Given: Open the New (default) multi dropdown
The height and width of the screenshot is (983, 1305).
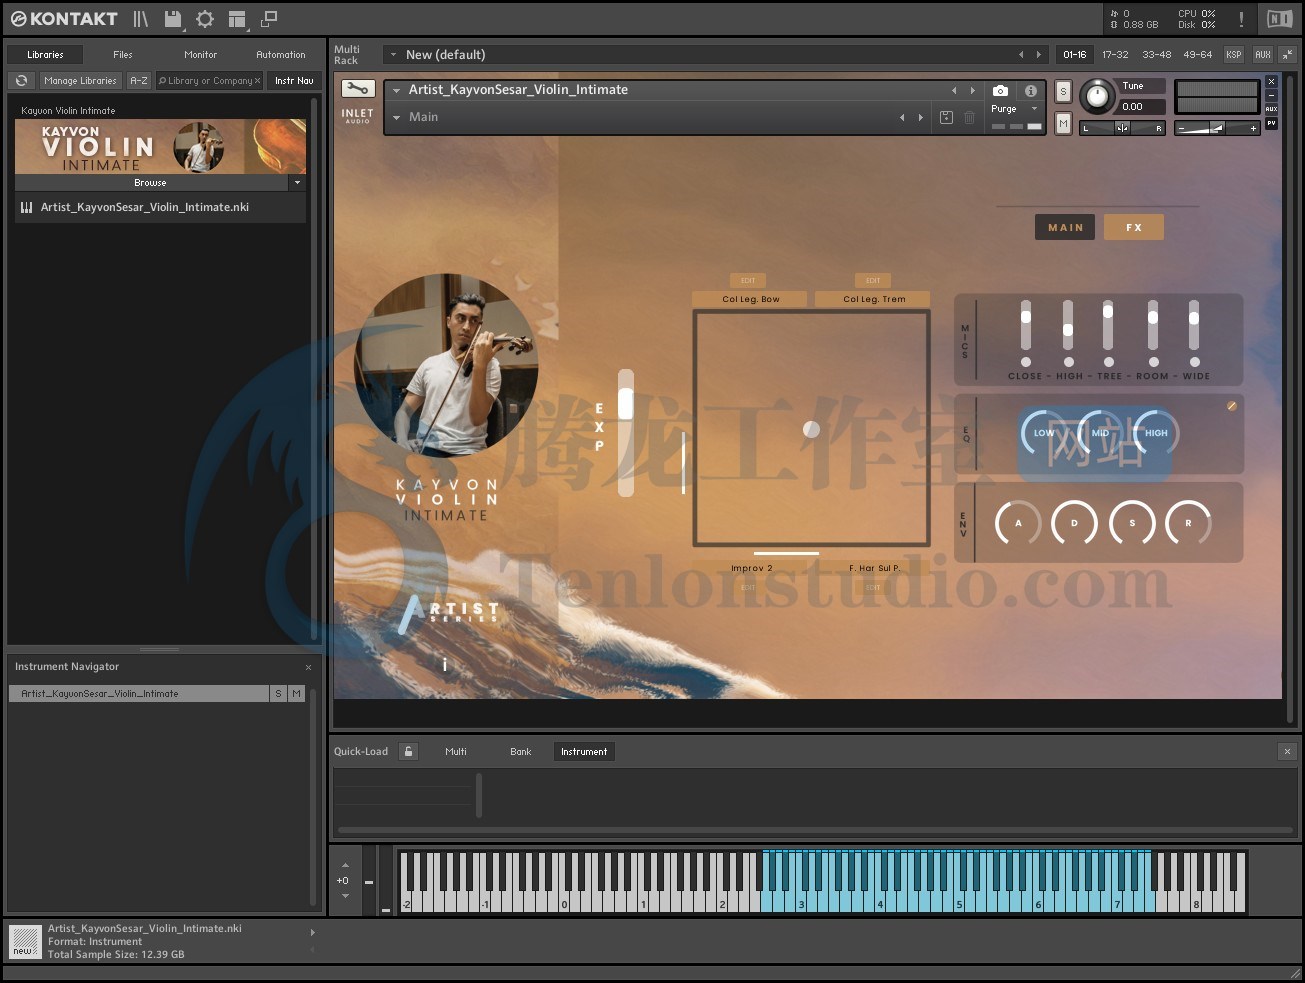Looking at the screenshot, I should click(x=394, y=55).
